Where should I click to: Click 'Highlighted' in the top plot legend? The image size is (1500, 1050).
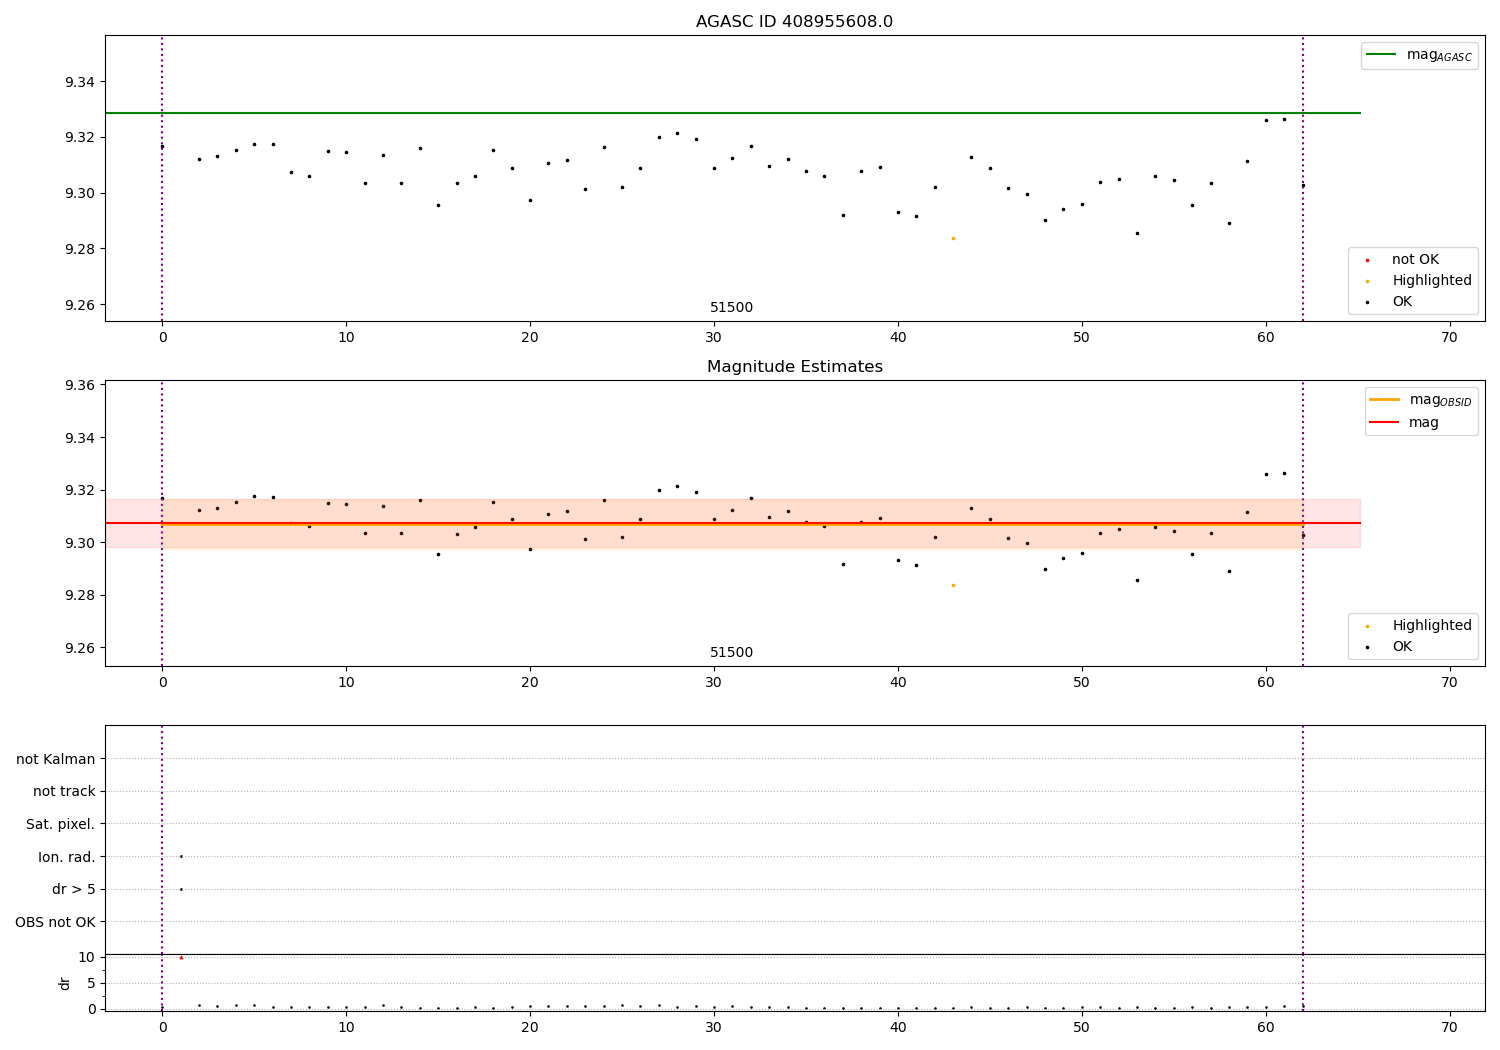coord(1432,281)
